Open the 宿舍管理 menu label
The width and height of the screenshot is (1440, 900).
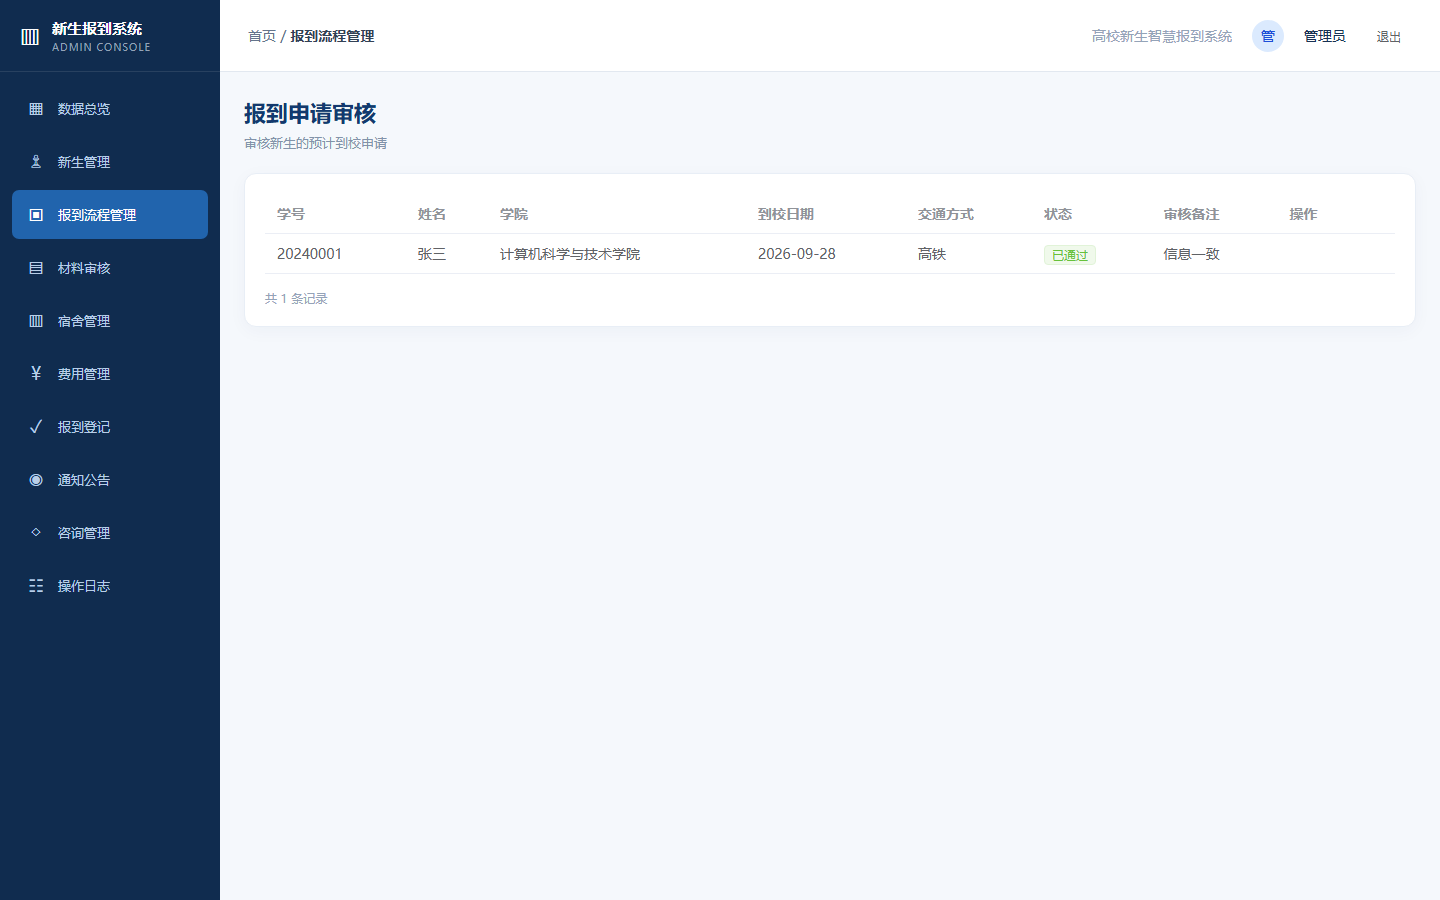click(84, 321)
